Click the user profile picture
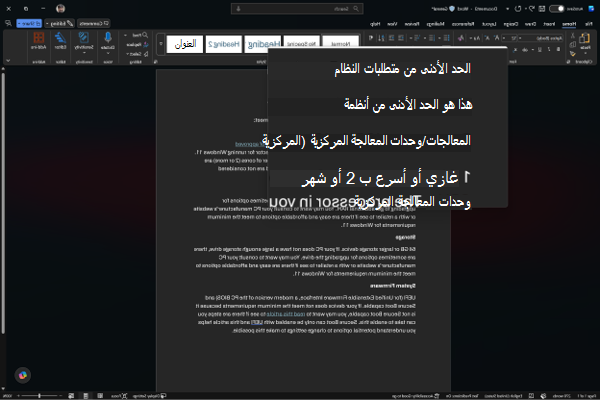Screen dimensions: 600x400 [60, 8]
